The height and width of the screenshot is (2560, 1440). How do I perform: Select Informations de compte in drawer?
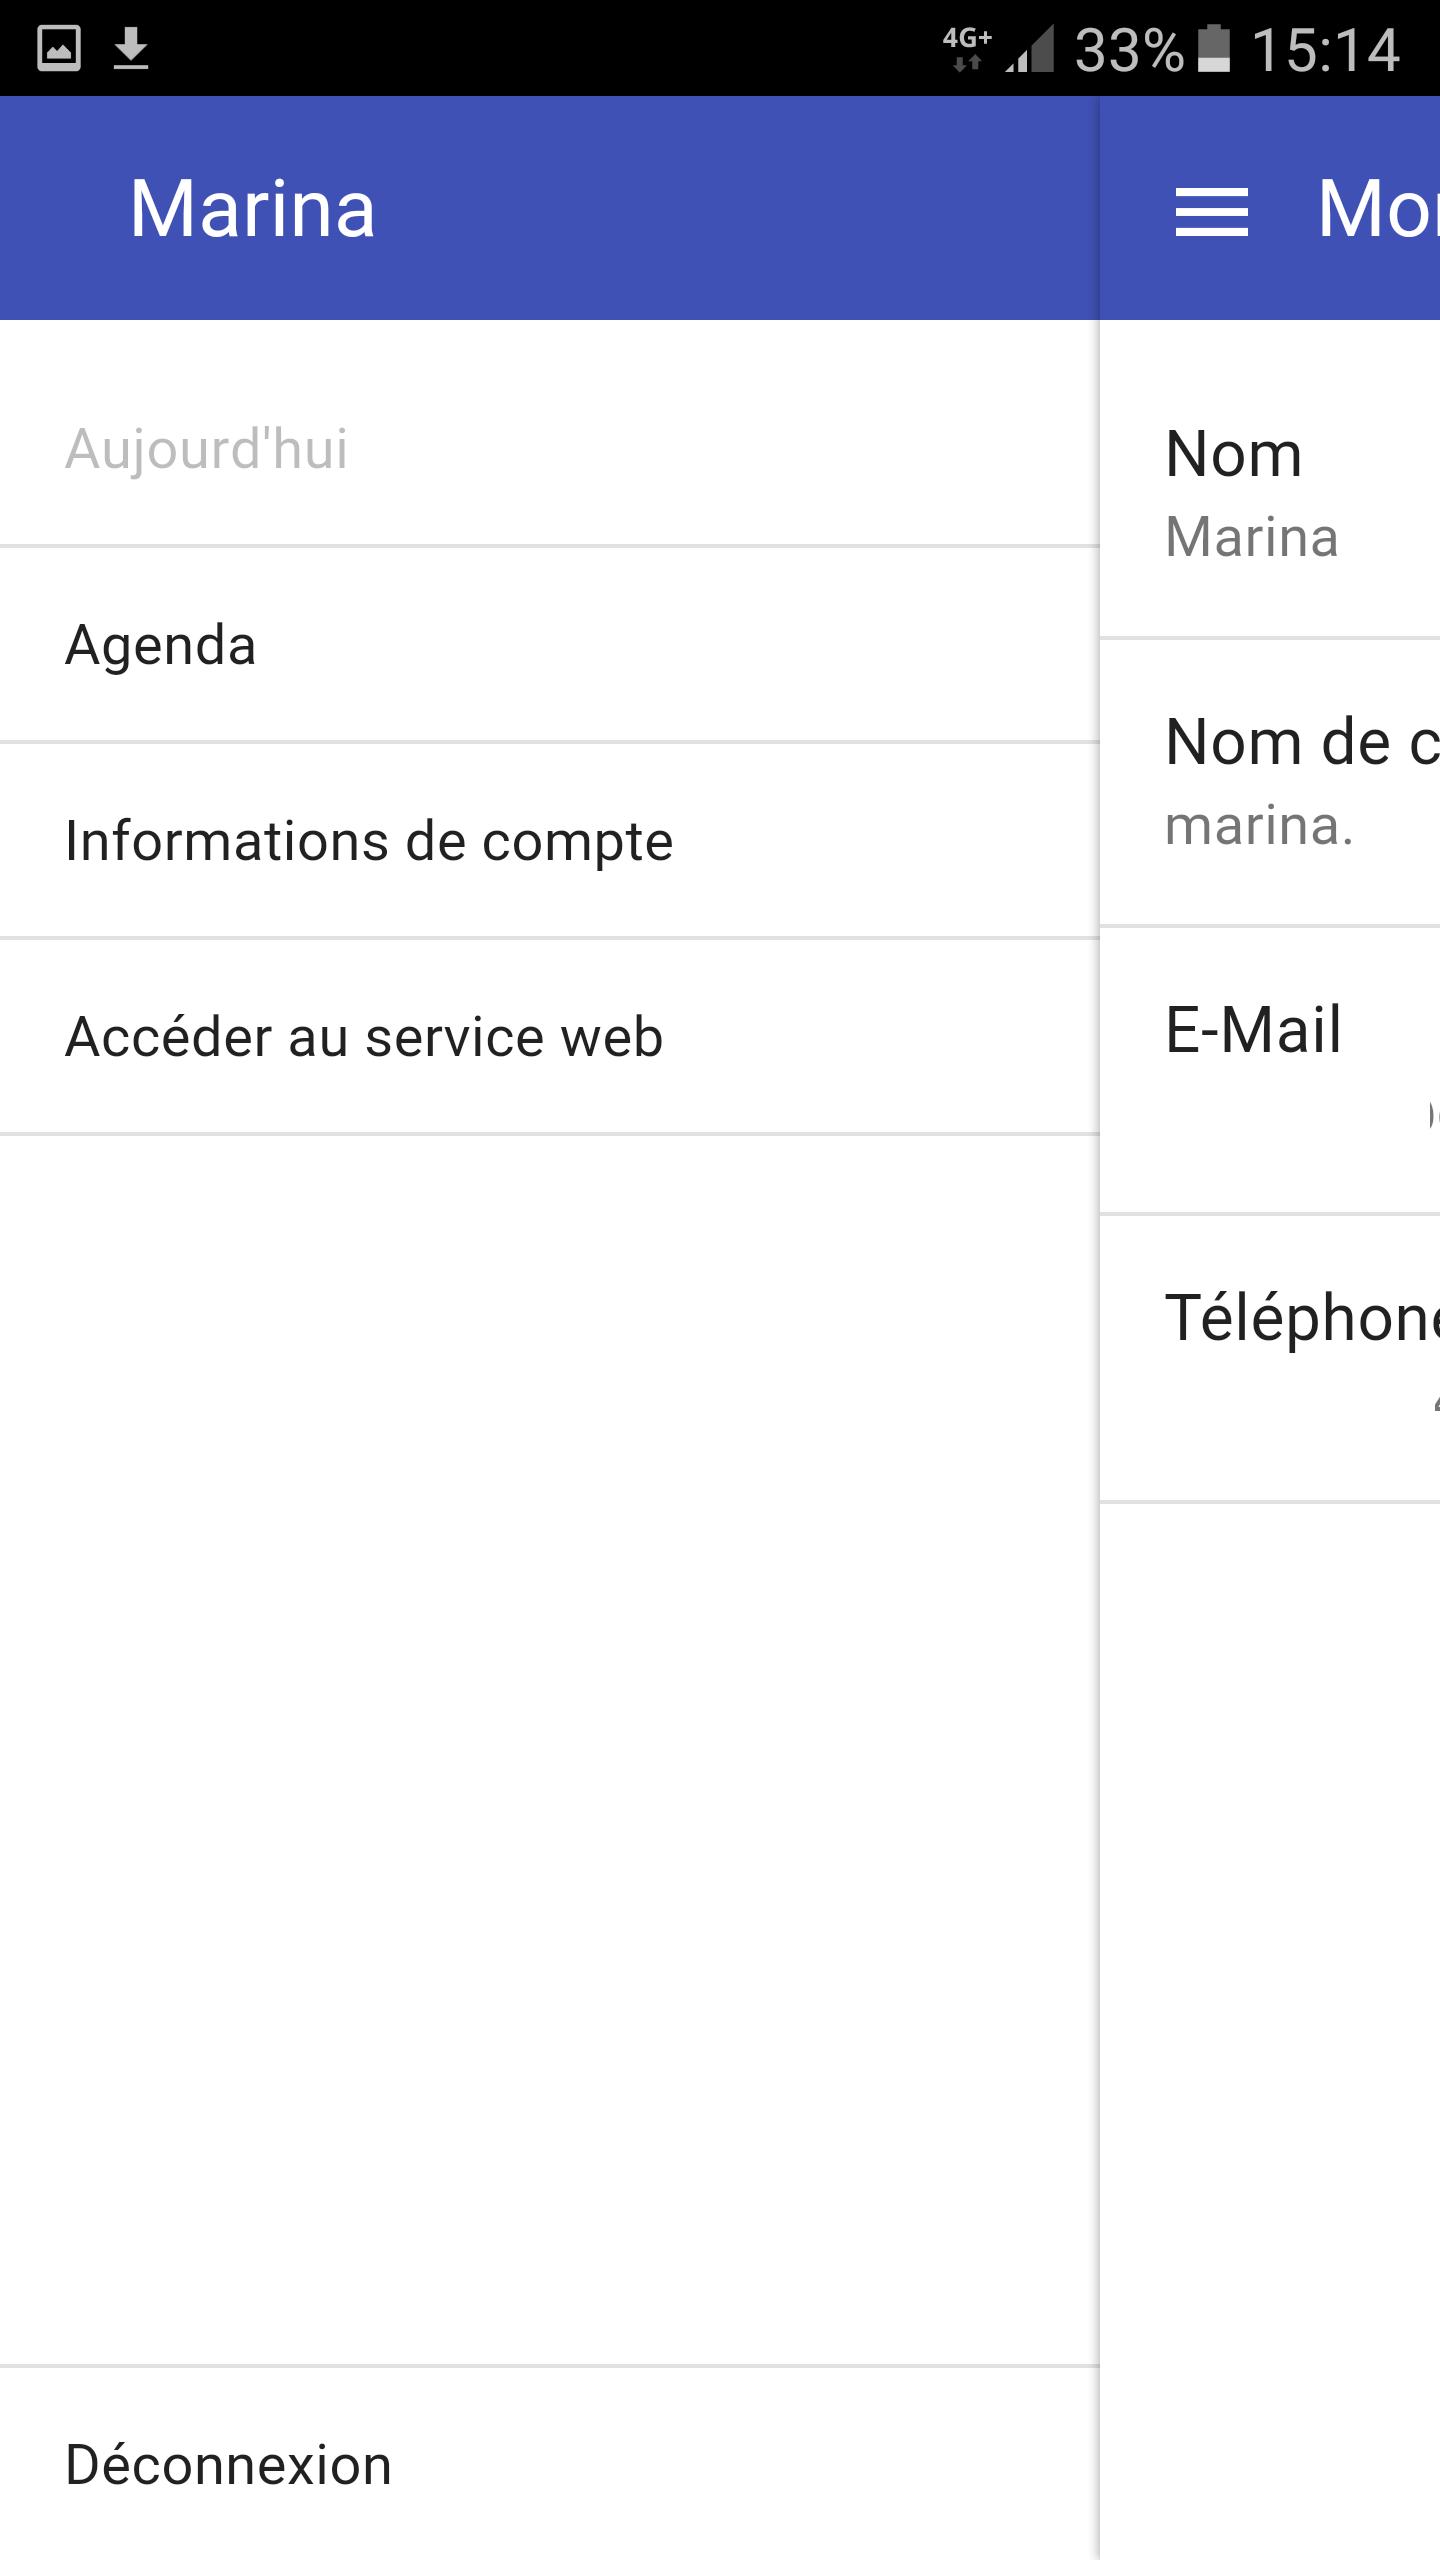369,841
